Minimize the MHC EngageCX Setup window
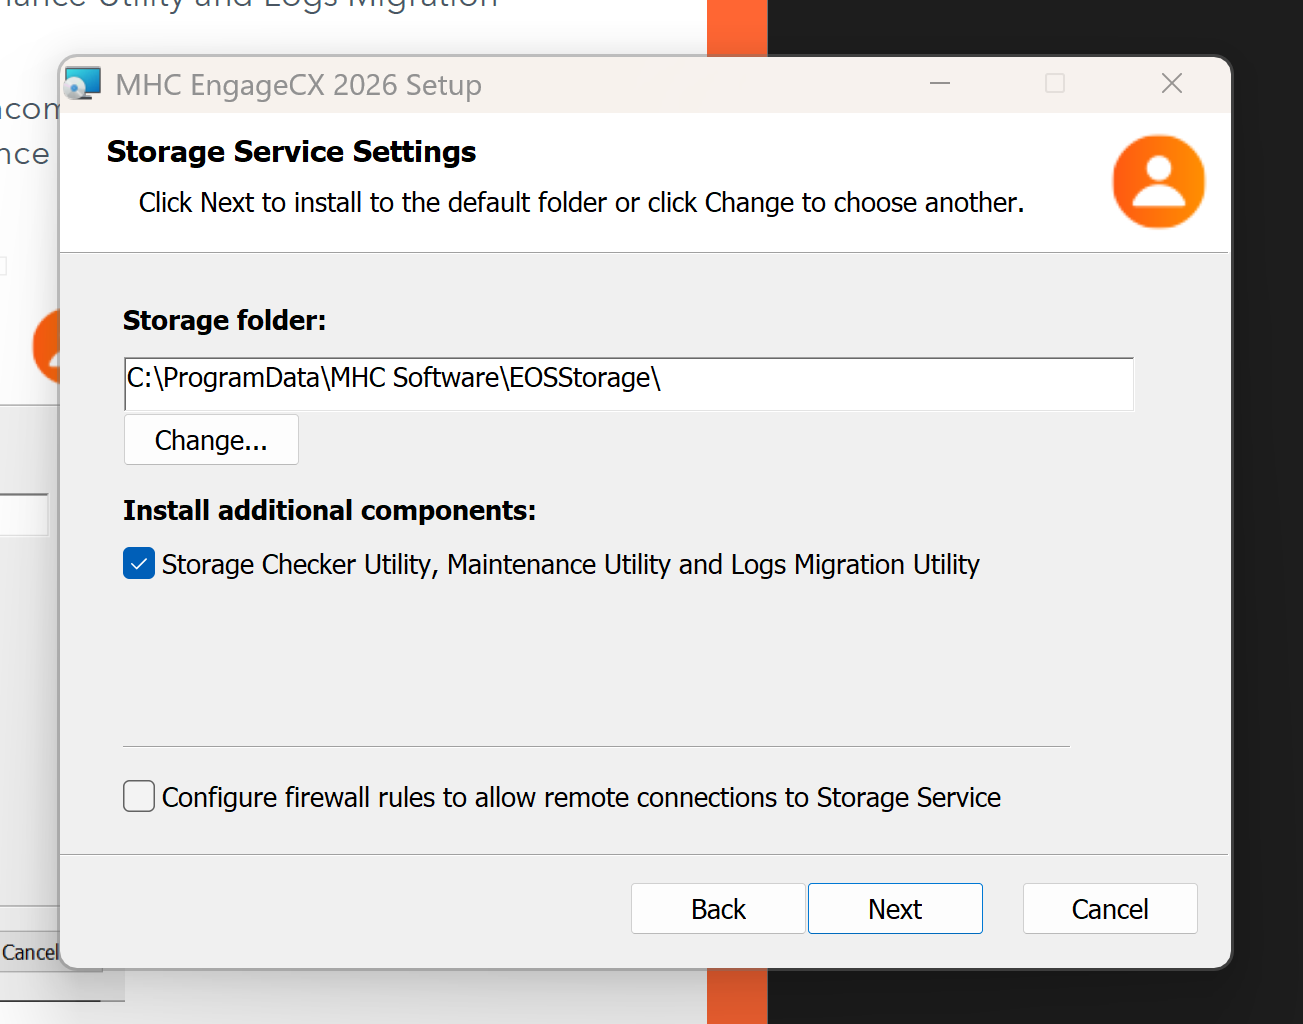 tap(940, 84)
